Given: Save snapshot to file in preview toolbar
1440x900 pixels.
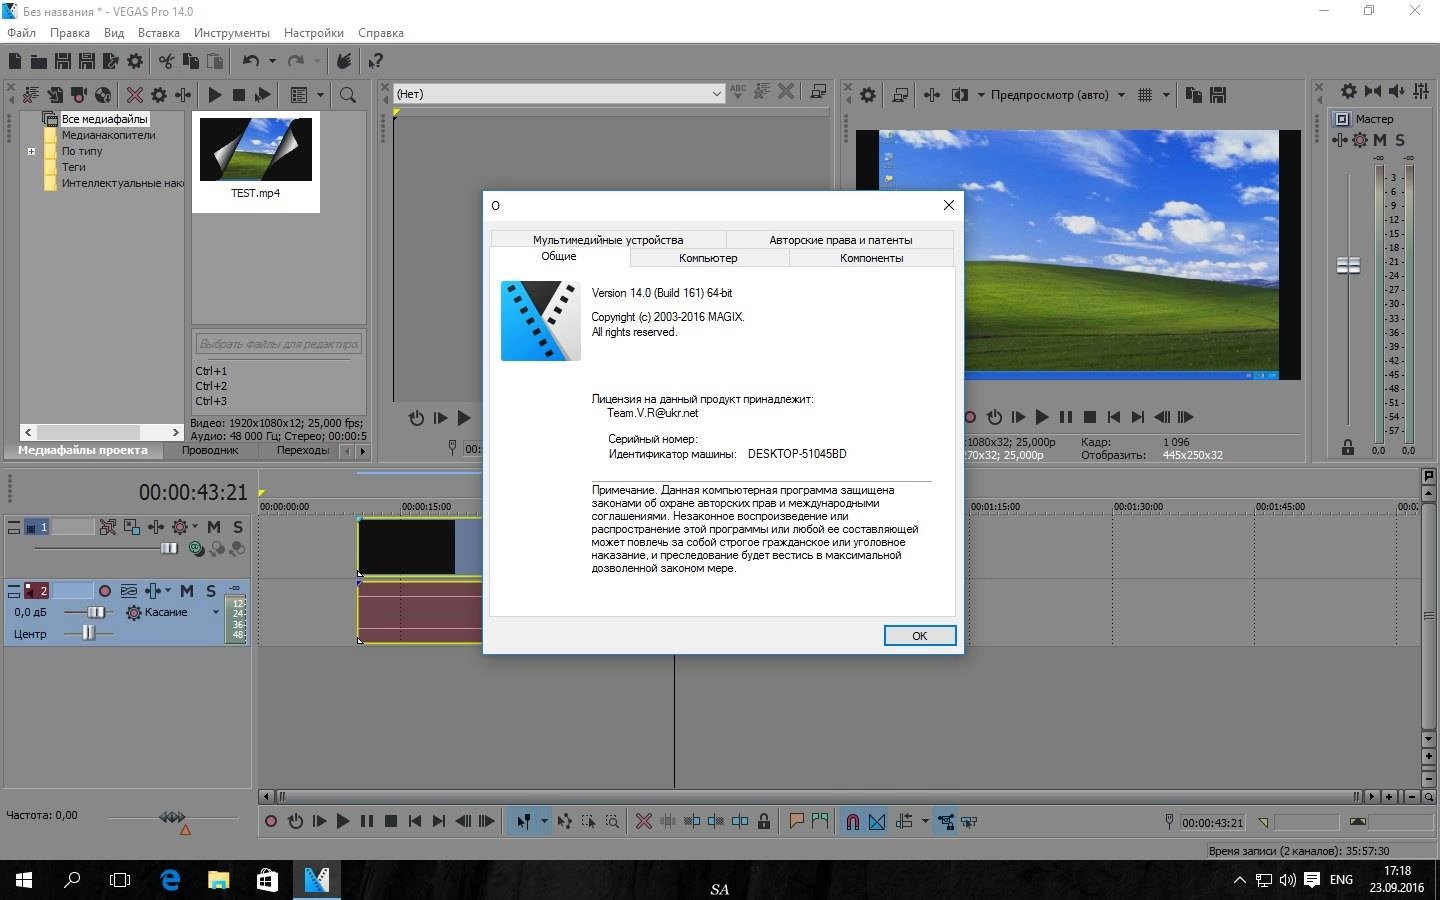Looking at the screenshot, I should tap(1218, 95).
